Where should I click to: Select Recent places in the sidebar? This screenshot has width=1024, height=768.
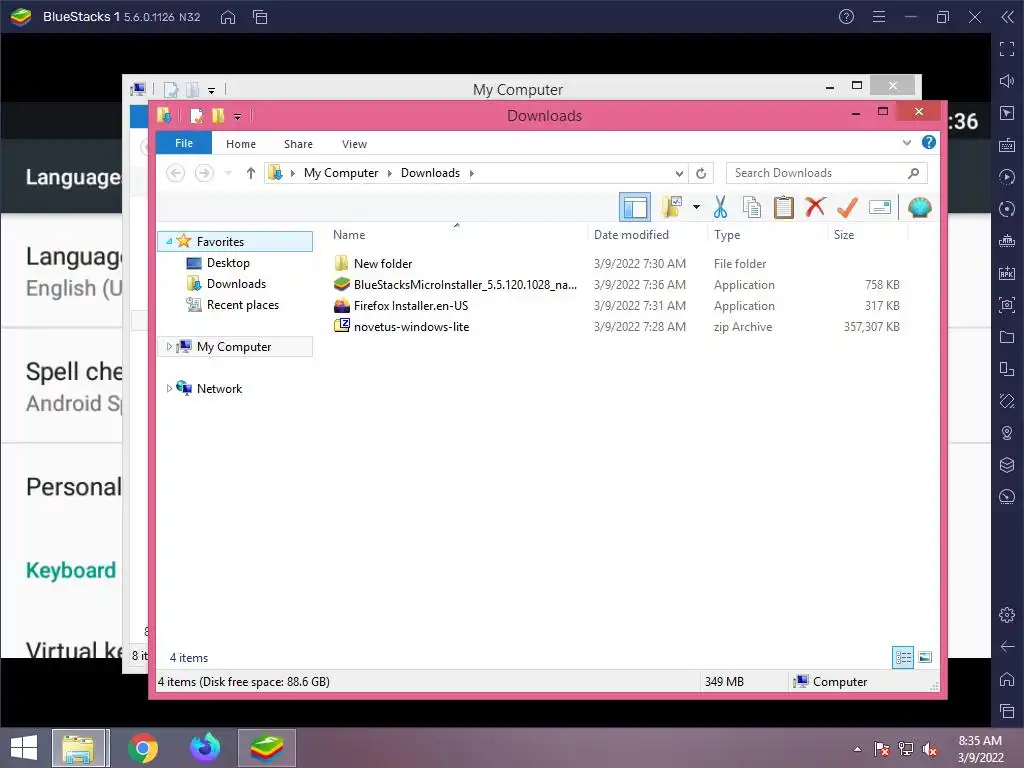242,304
